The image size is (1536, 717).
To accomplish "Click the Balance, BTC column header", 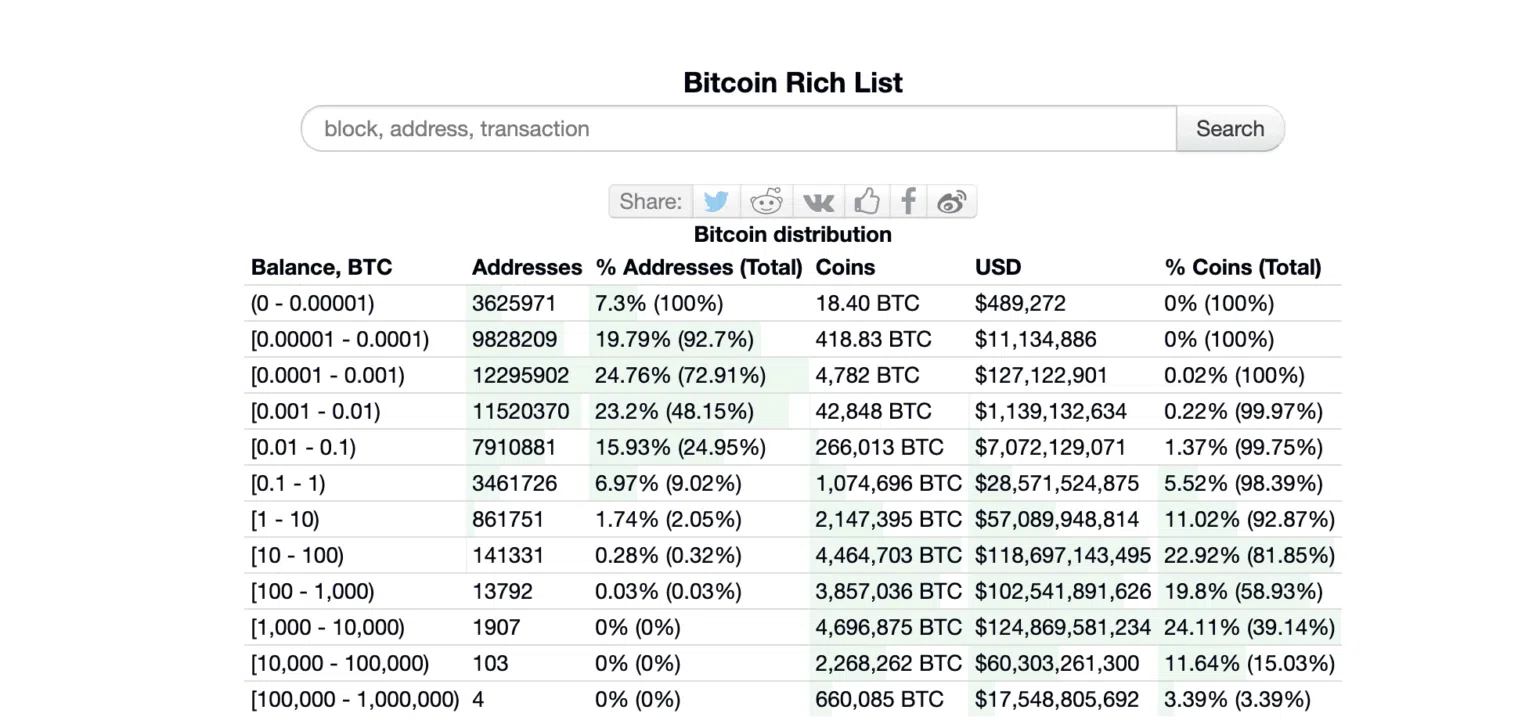I will click(x=322, y=267).
